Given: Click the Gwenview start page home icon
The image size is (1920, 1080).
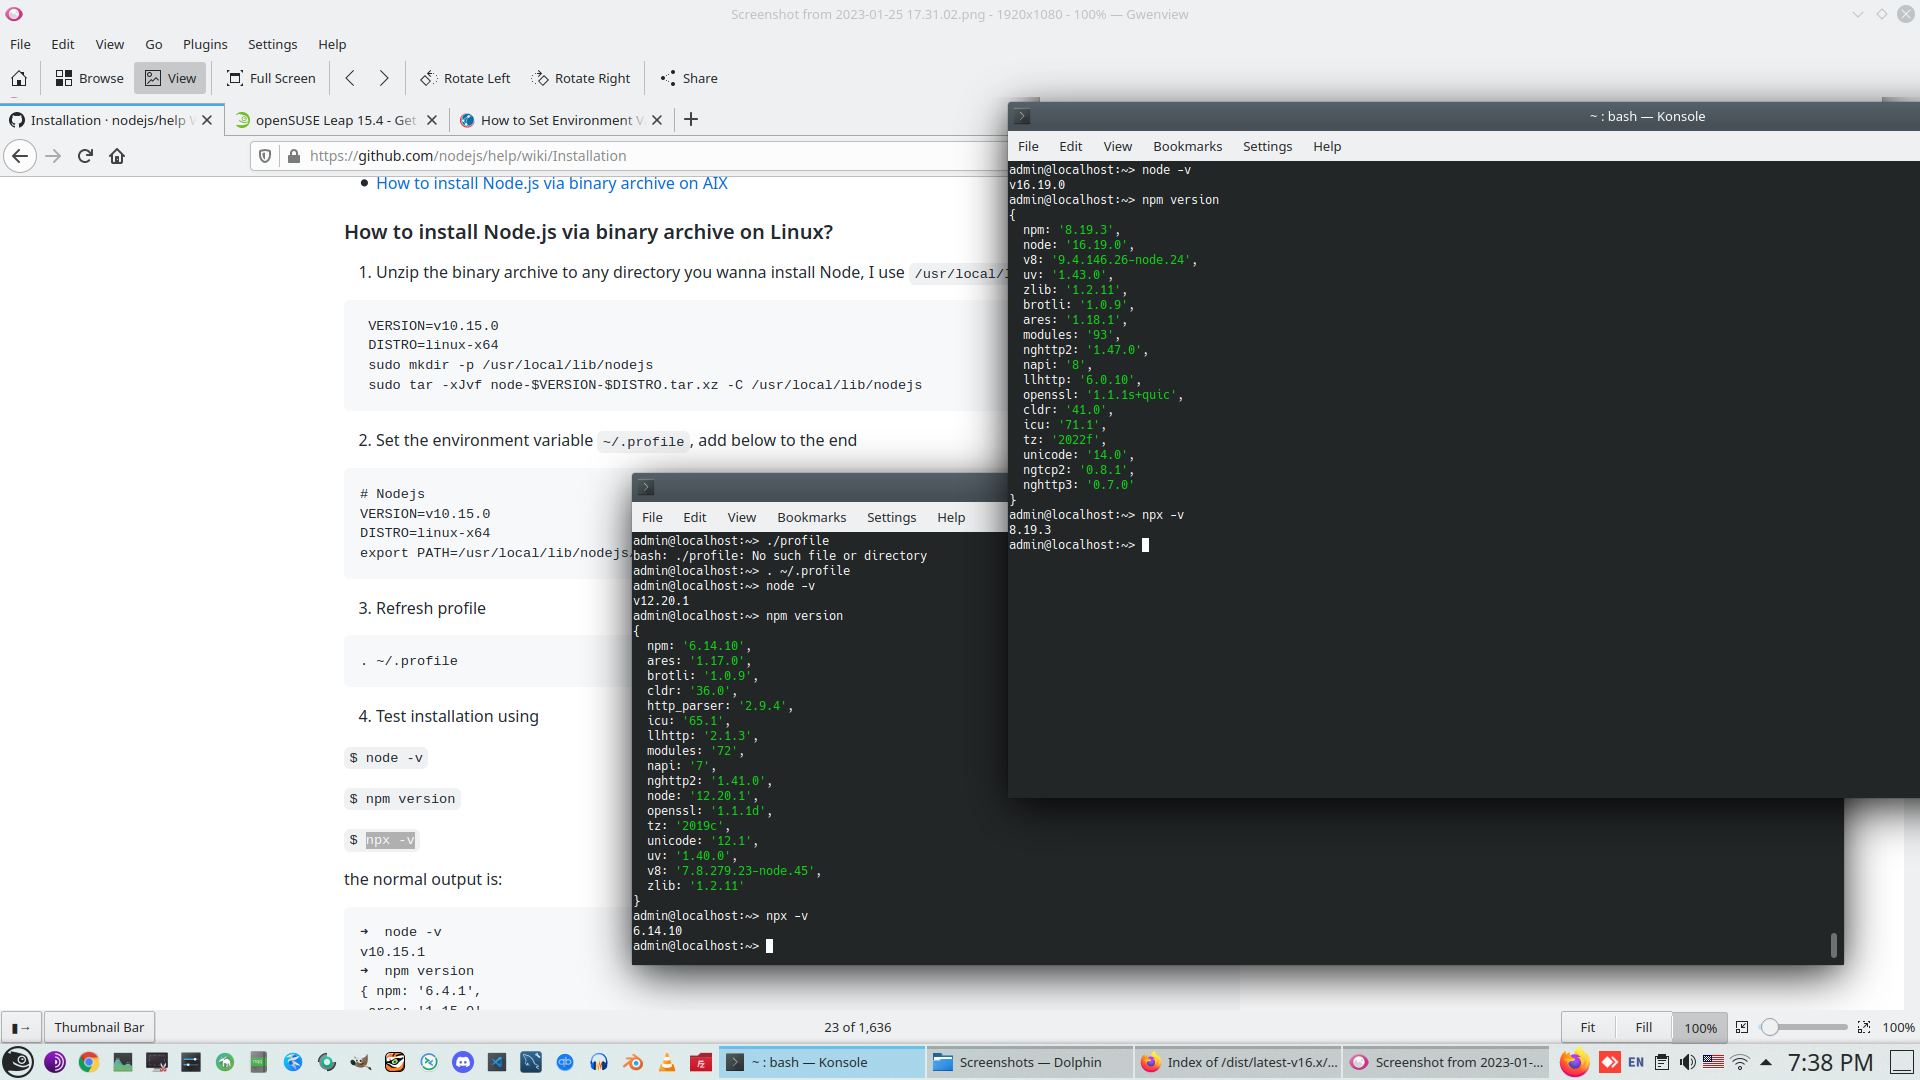Looking at the screenshot, I should tap(19, 78).
